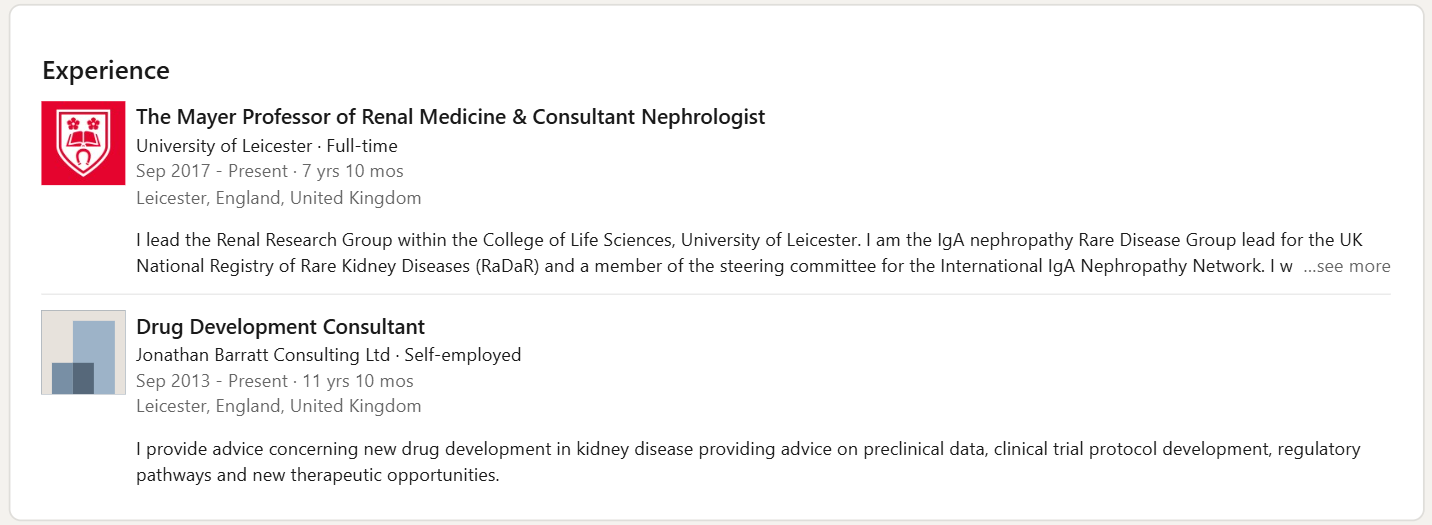Viewport: 1432px width, 525px height.
Task: Click the Experience section heading
Action: (x=106, y=71)
